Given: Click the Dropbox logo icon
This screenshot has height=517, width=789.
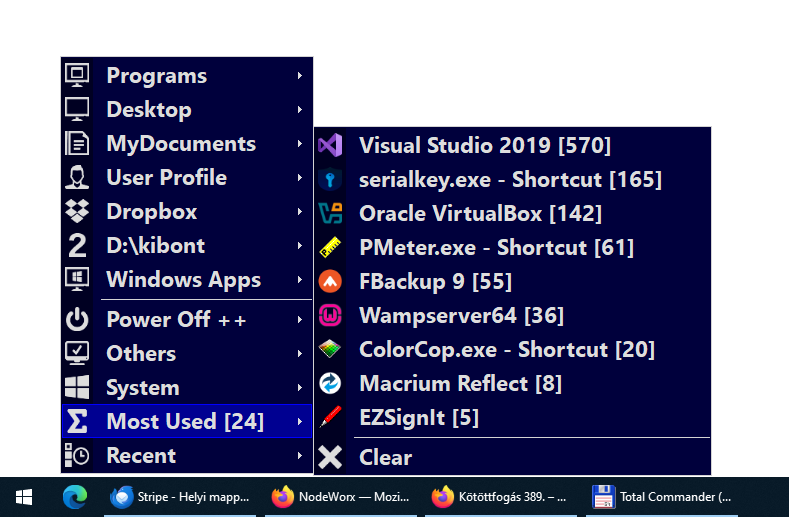Looking at the screenshot, I should (77, 212).
